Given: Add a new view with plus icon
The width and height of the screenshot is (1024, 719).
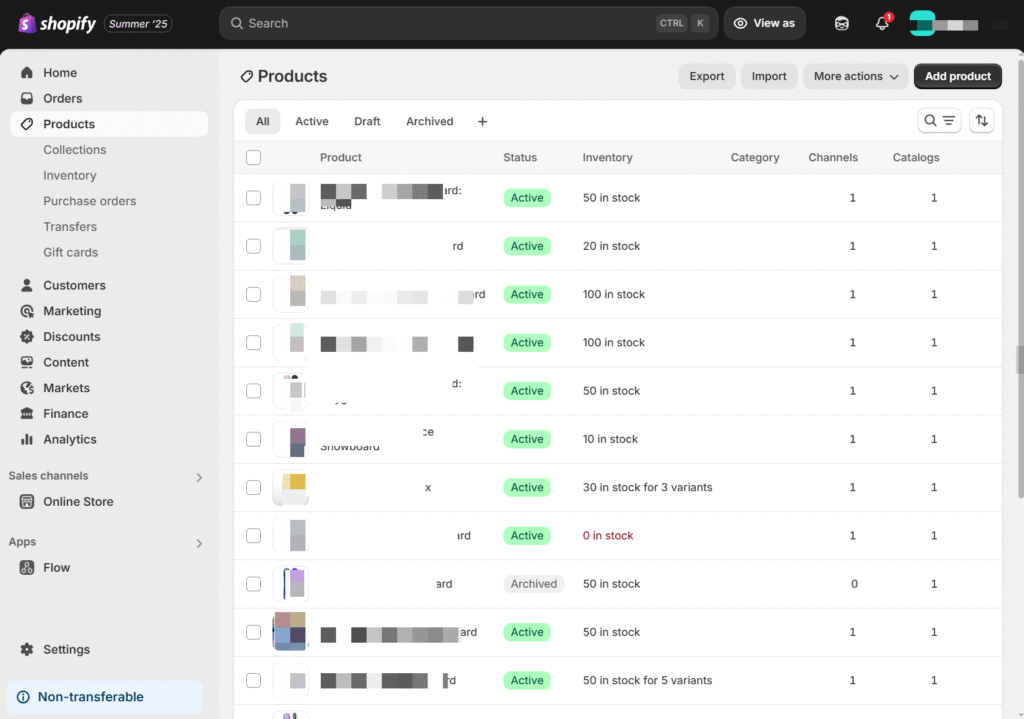Looking at the screenshot, I should point(482,122).
